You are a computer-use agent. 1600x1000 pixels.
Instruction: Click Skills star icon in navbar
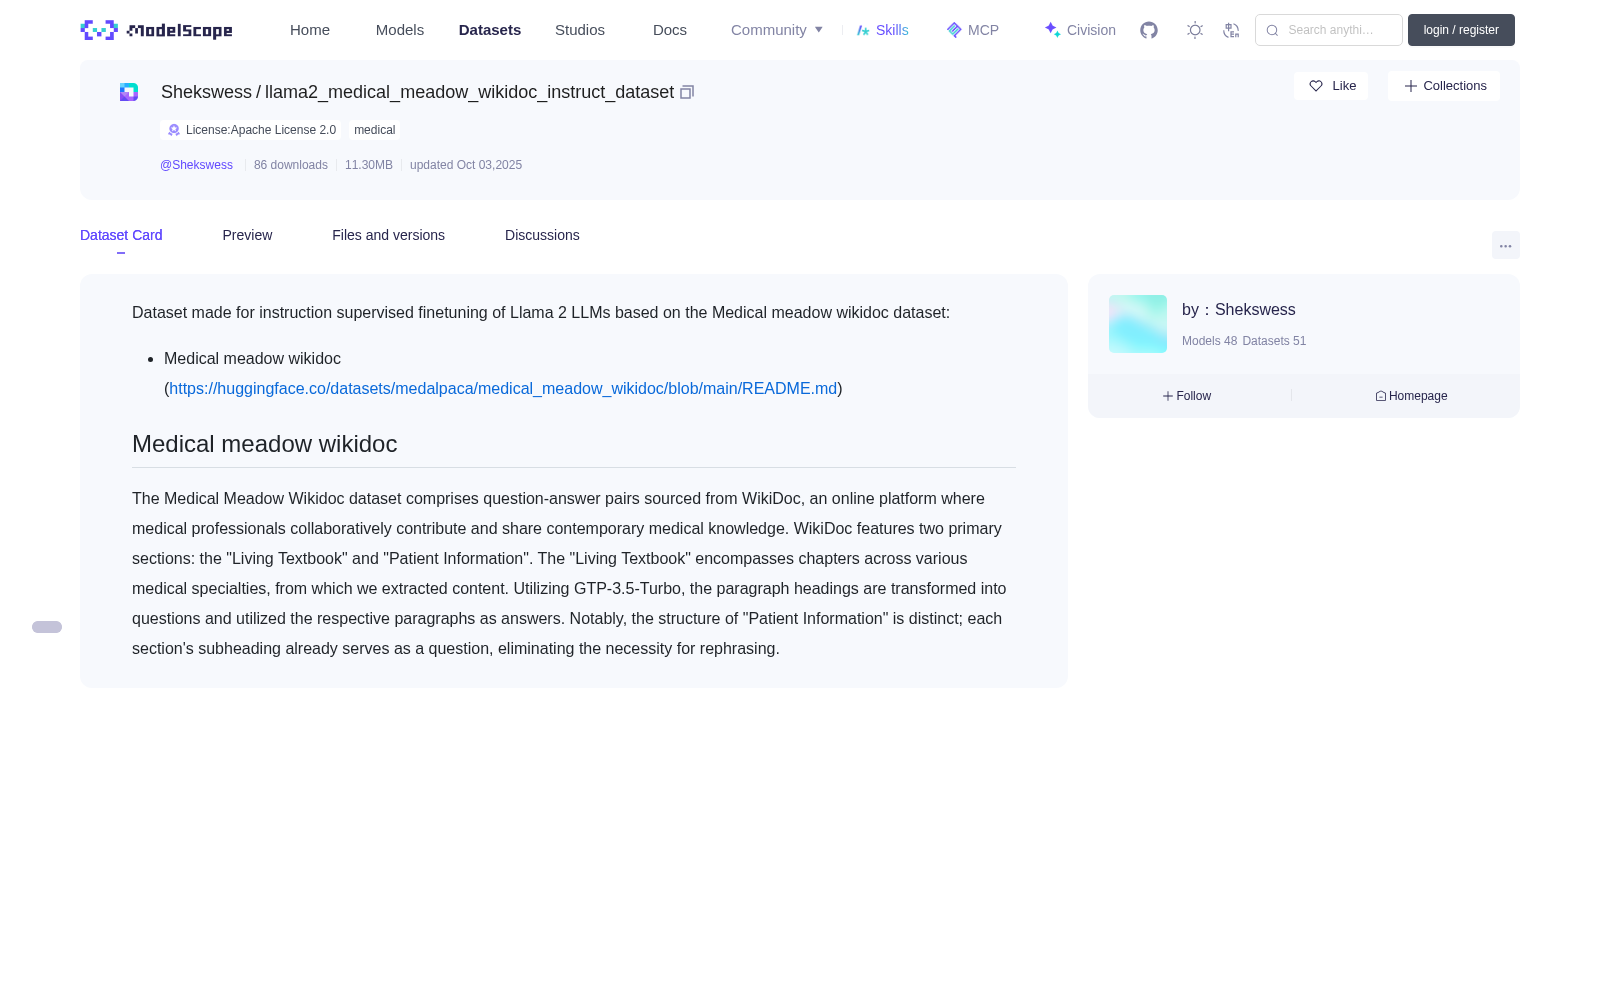point(863,30)
